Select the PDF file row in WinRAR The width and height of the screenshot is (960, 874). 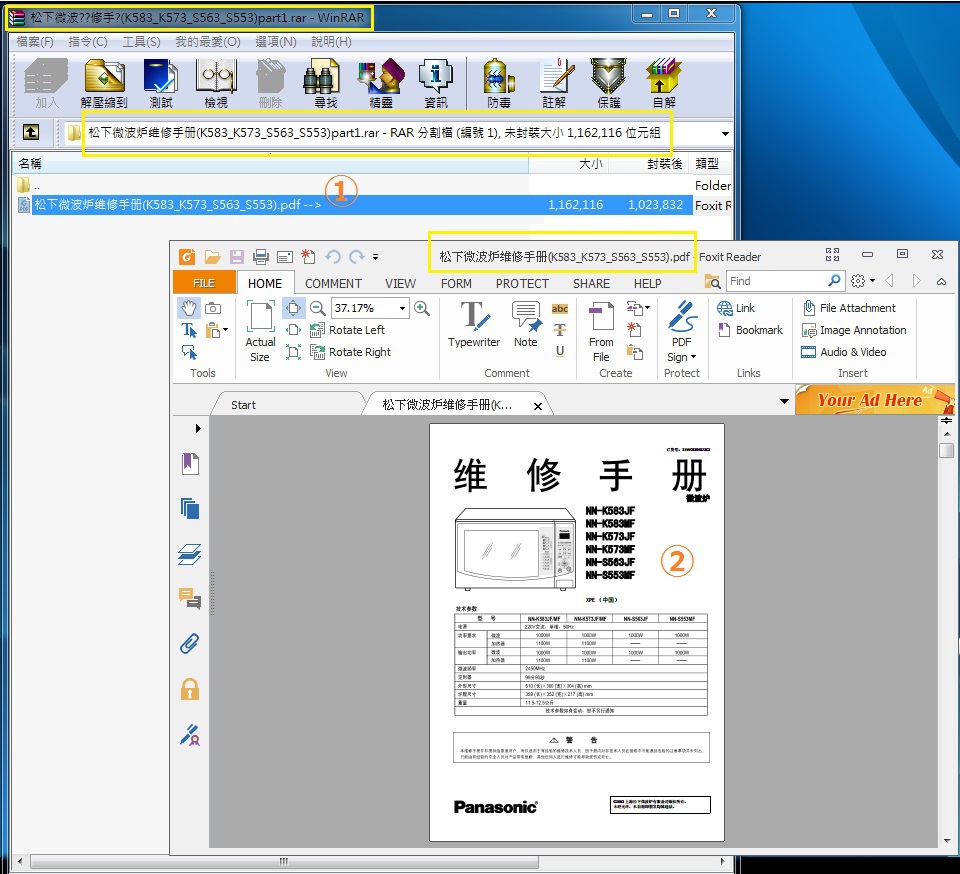362,204
